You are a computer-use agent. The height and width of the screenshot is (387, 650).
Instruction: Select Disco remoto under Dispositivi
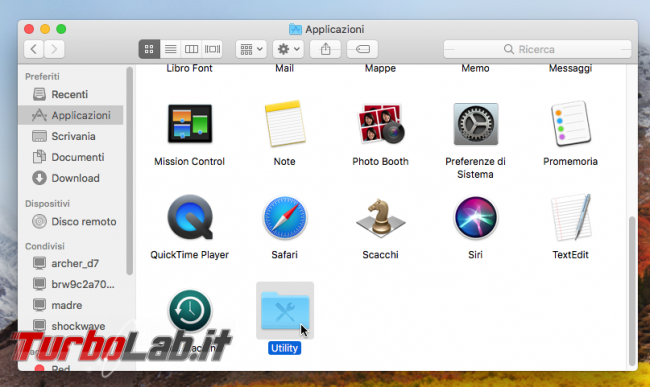(x=70, y=222)
